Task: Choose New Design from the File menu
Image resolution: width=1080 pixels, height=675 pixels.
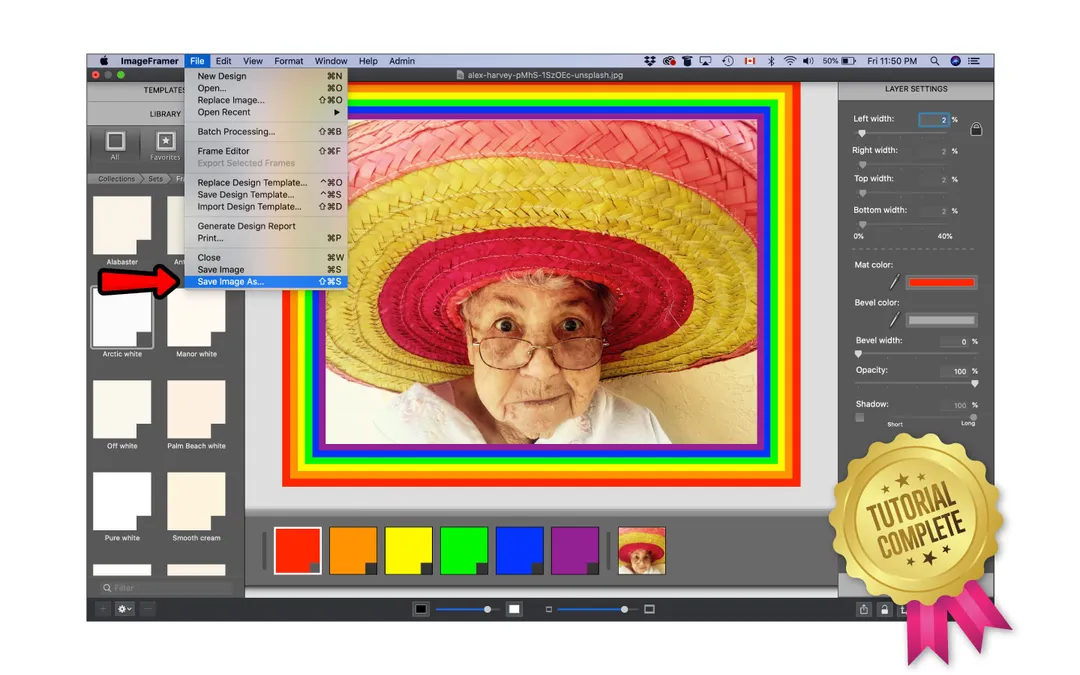Action: (266, 76)
